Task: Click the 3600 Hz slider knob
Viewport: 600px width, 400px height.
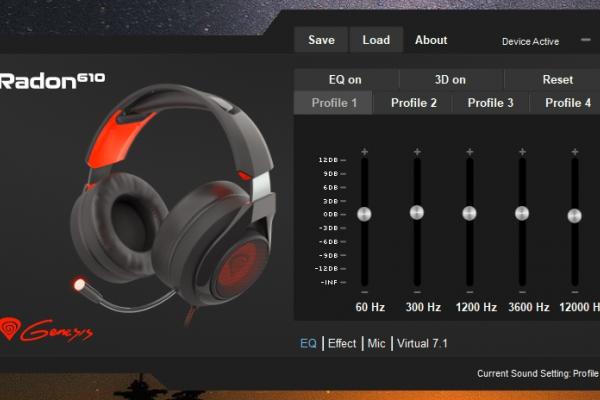Action: [x=522, y=213]
